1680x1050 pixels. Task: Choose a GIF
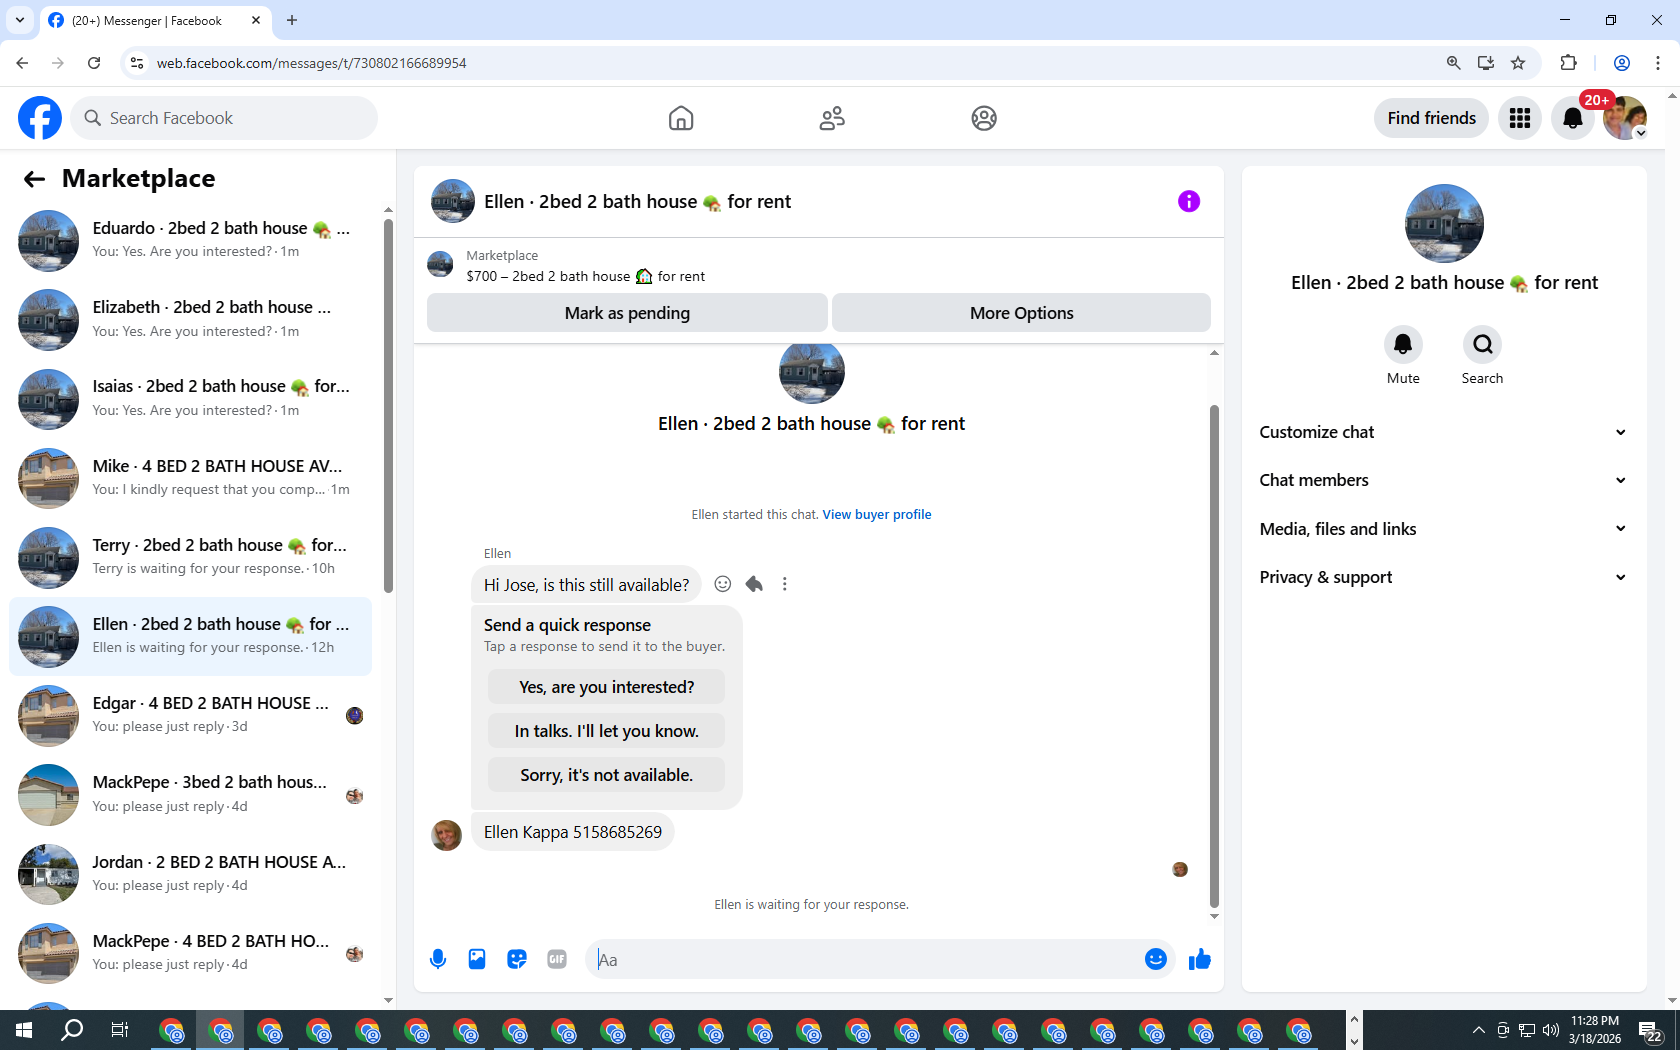pos(557,960)
